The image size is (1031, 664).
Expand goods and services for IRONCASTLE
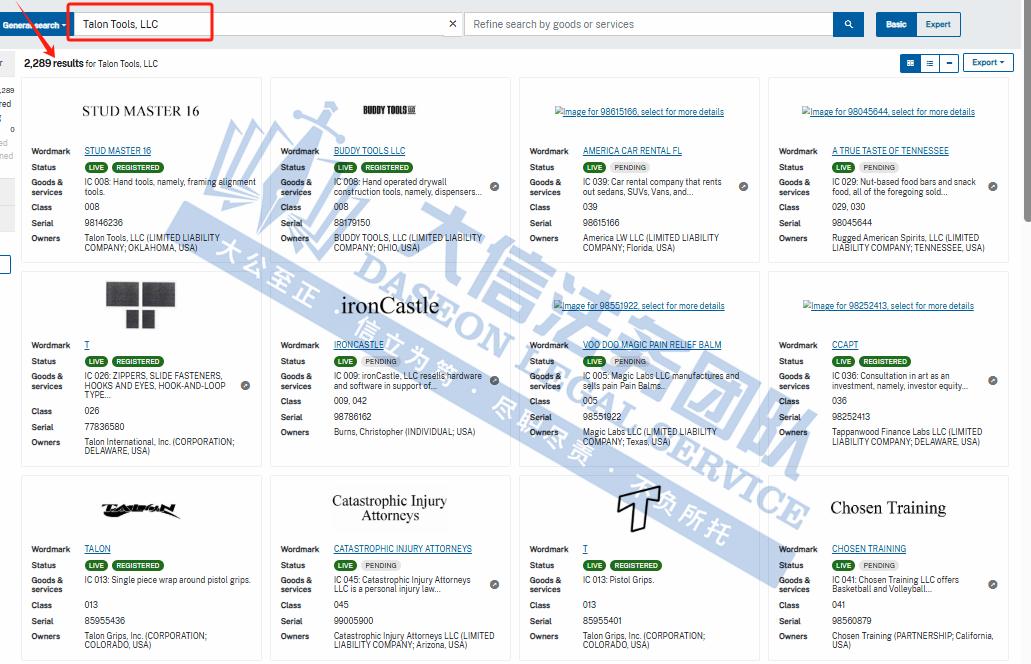(x=494, y=381)
